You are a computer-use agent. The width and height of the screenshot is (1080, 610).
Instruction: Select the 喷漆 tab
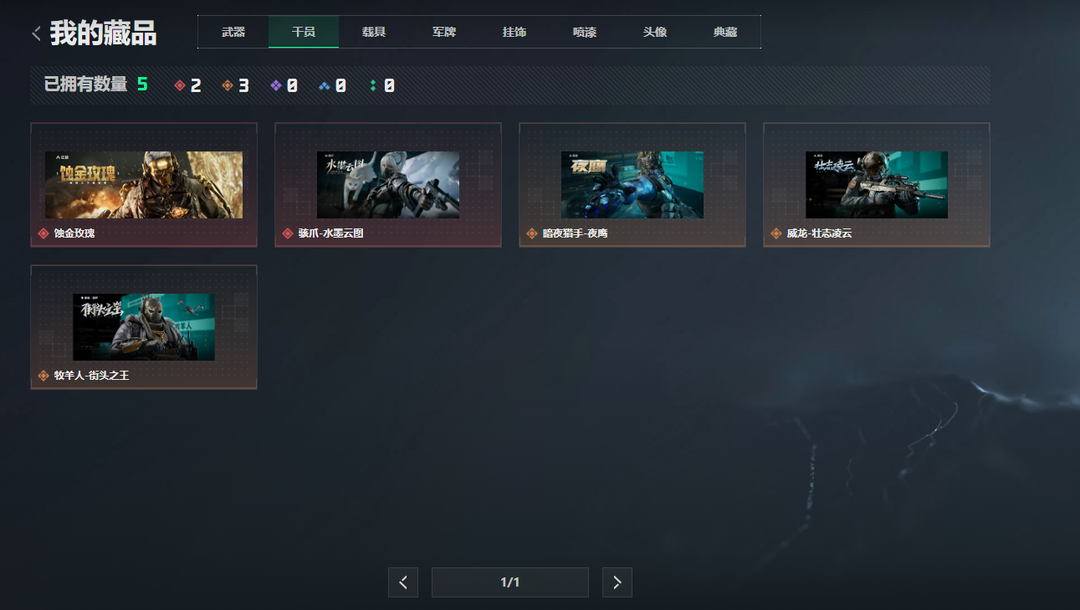coord(585,32)
